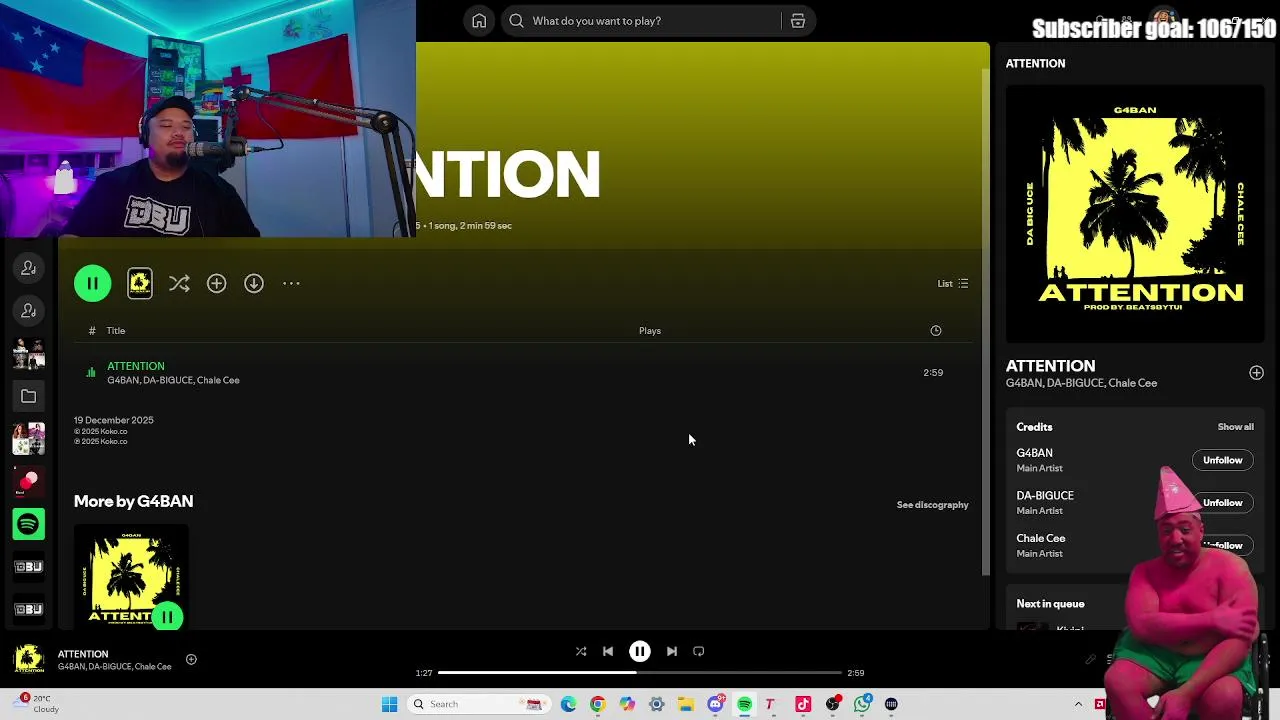The width and height of the screenshot is (1280, 720).
Task: Open TikTok from the taskbar
Action: (x=803, y=704)
